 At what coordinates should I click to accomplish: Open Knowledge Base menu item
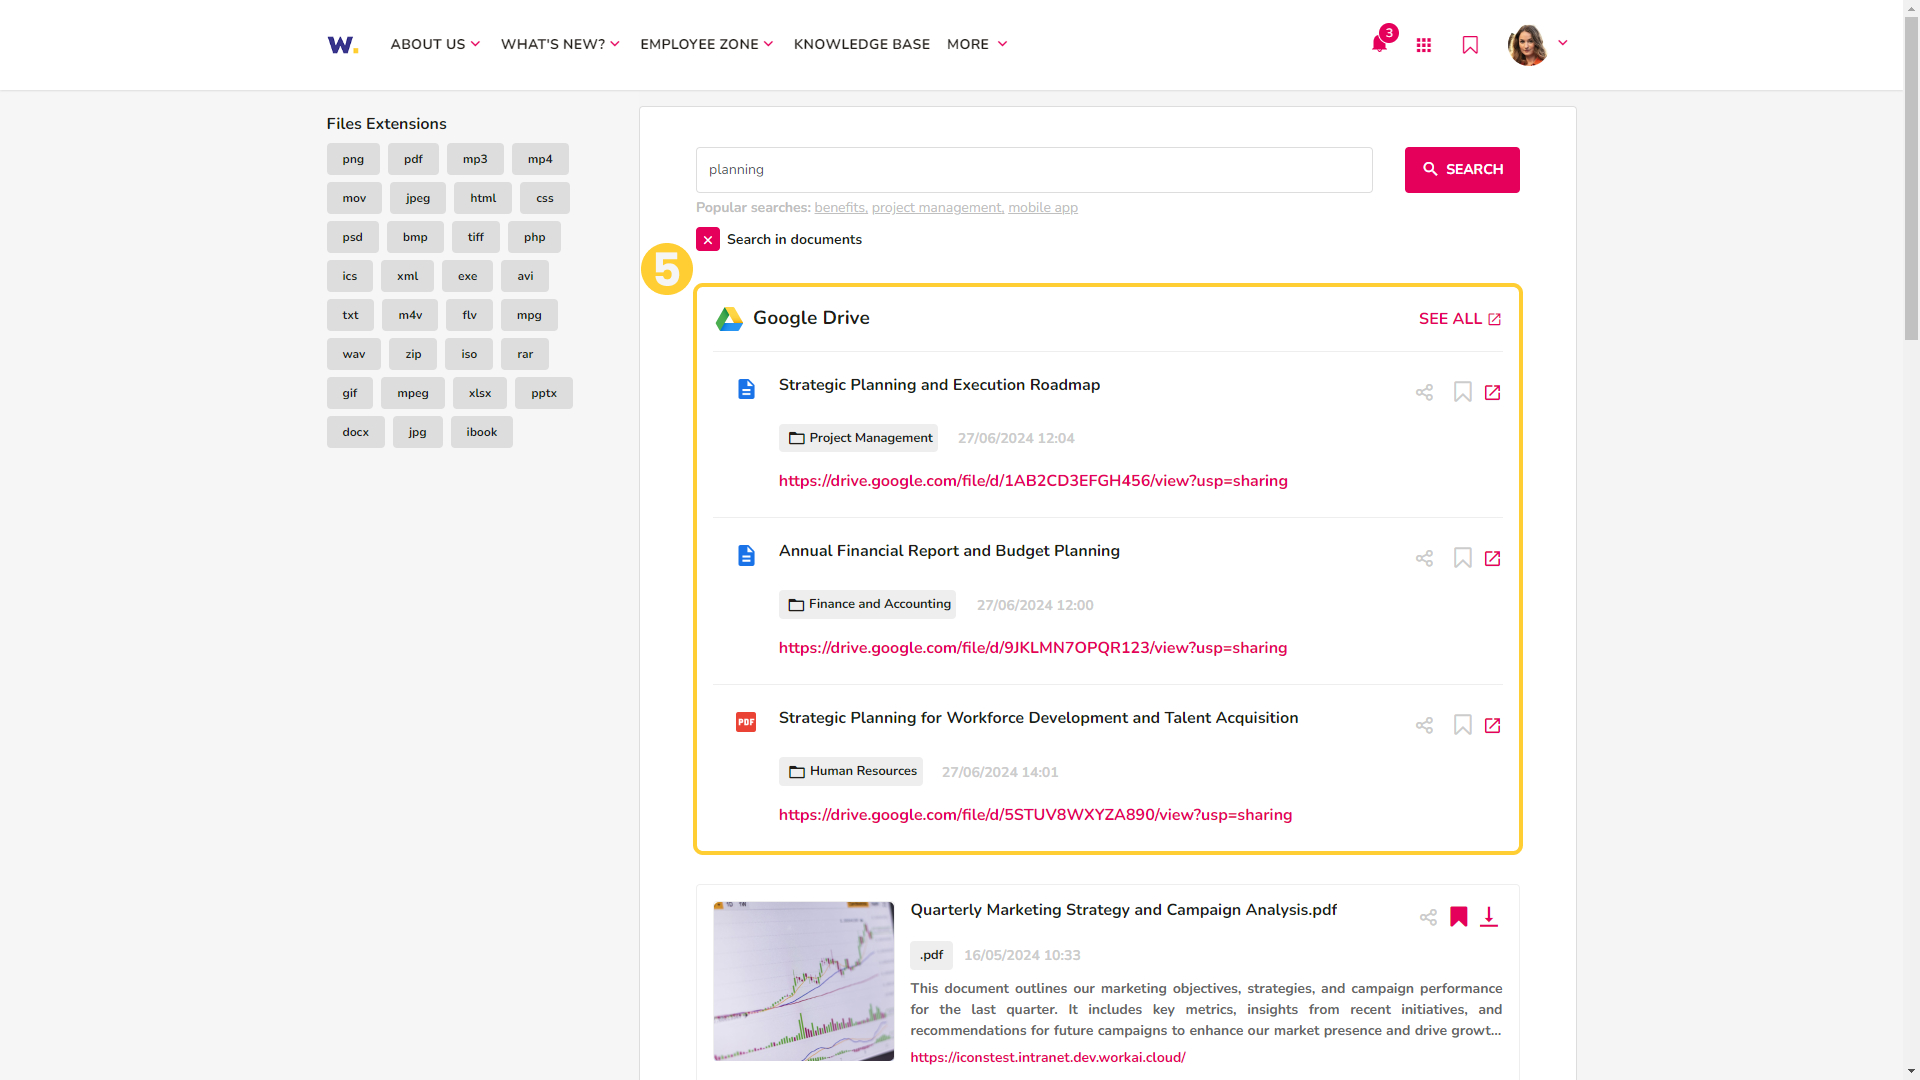click(861, 44)
